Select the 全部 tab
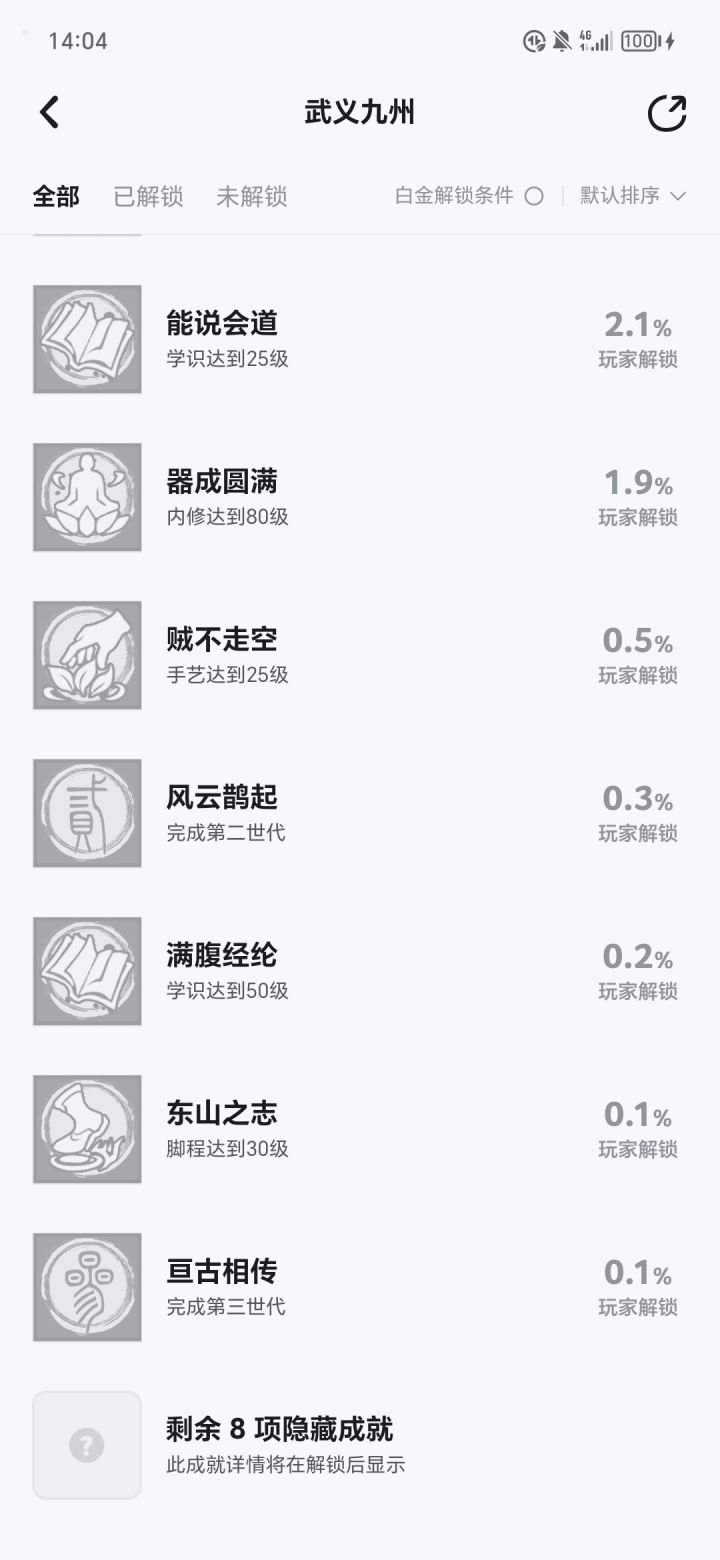Image resolution: width=720 pixels, height=1560 pixels. tap(56, 196)
